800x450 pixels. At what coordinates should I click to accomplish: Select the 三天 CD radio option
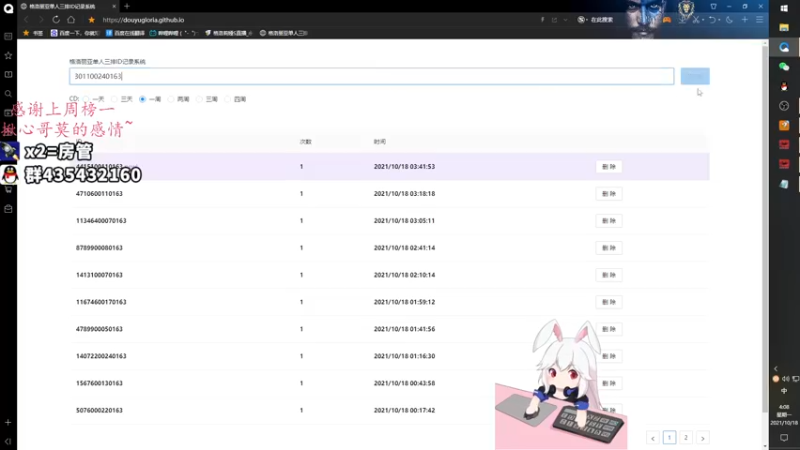point(114,99)
